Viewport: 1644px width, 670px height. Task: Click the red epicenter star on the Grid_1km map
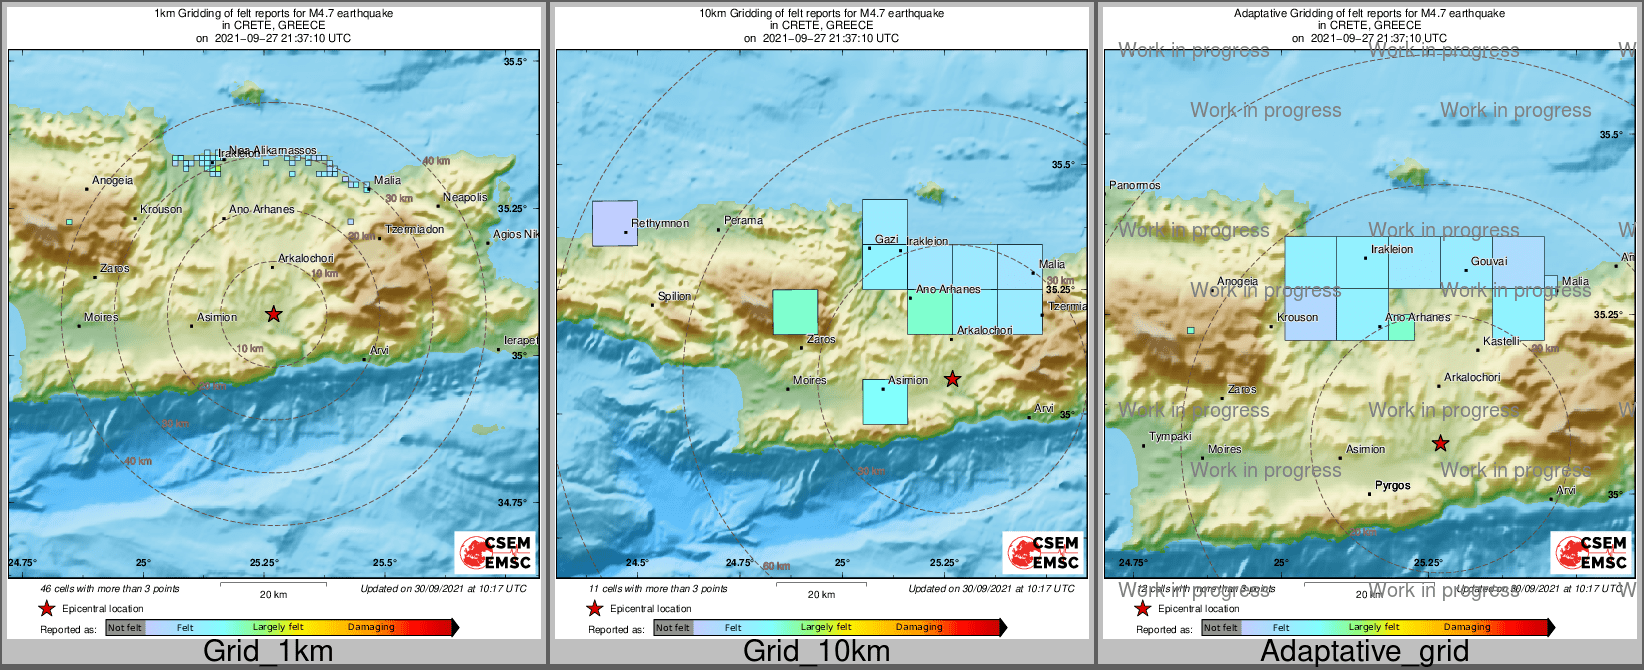[273, 314]
